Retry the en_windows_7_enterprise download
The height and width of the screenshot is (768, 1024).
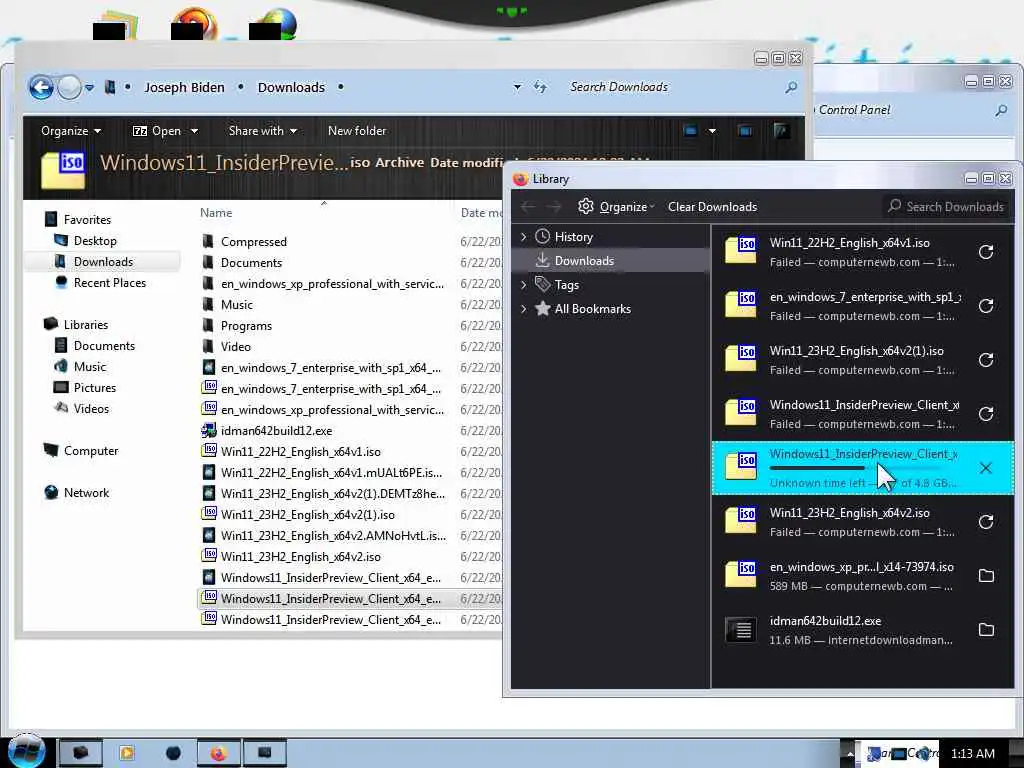coord(986,306)
